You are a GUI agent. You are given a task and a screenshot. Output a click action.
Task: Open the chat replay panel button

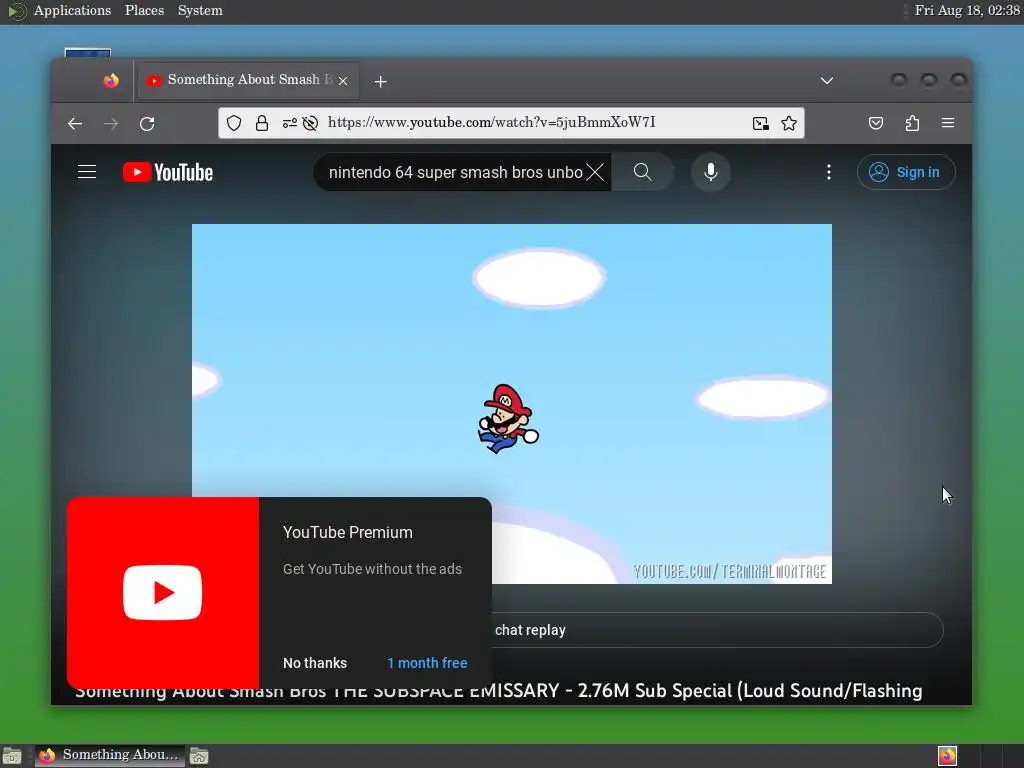716,630
